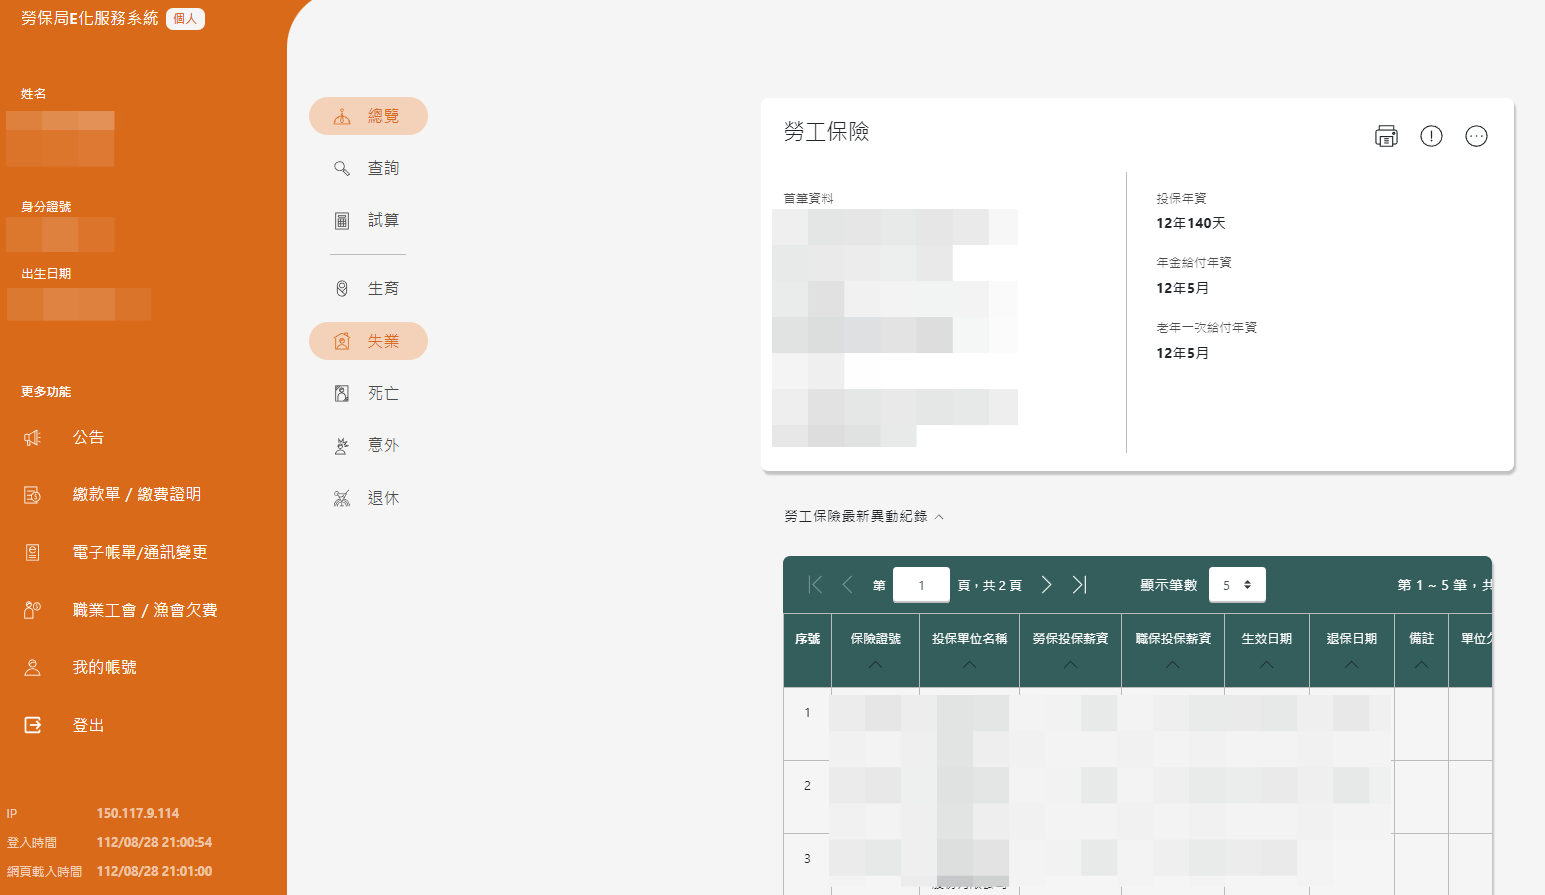1545x895 pixels.
Task: Open the 總覽 overview menu item
Action: 368,116
